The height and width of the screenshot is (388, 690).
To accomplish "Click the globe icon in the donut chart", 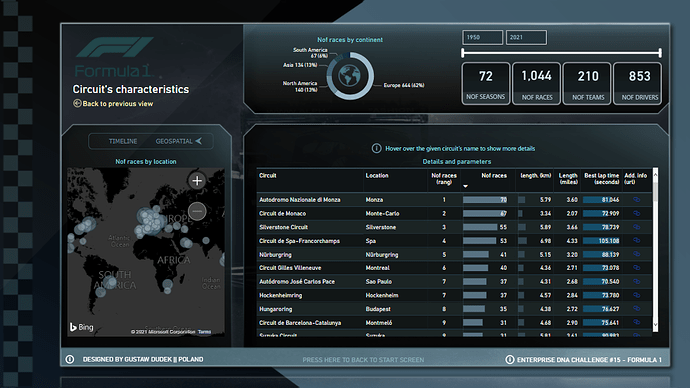I will [x=350, y=76].
